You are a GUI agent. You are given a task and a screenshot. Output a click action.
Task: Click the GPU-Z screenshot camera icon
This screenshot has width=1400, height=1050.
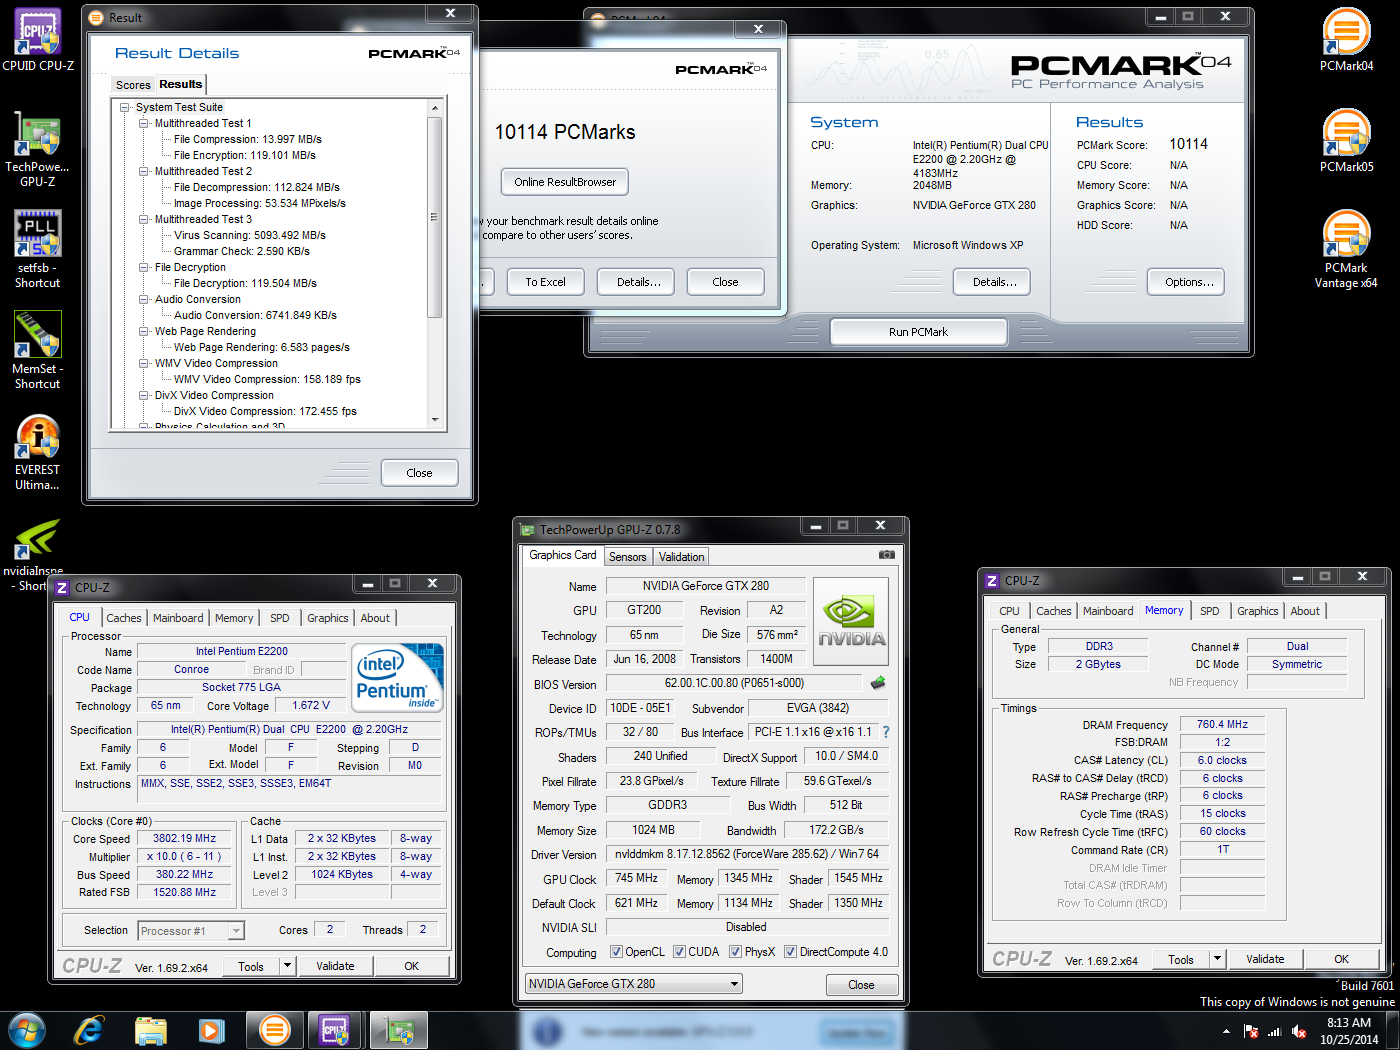[x=886, y=555]
